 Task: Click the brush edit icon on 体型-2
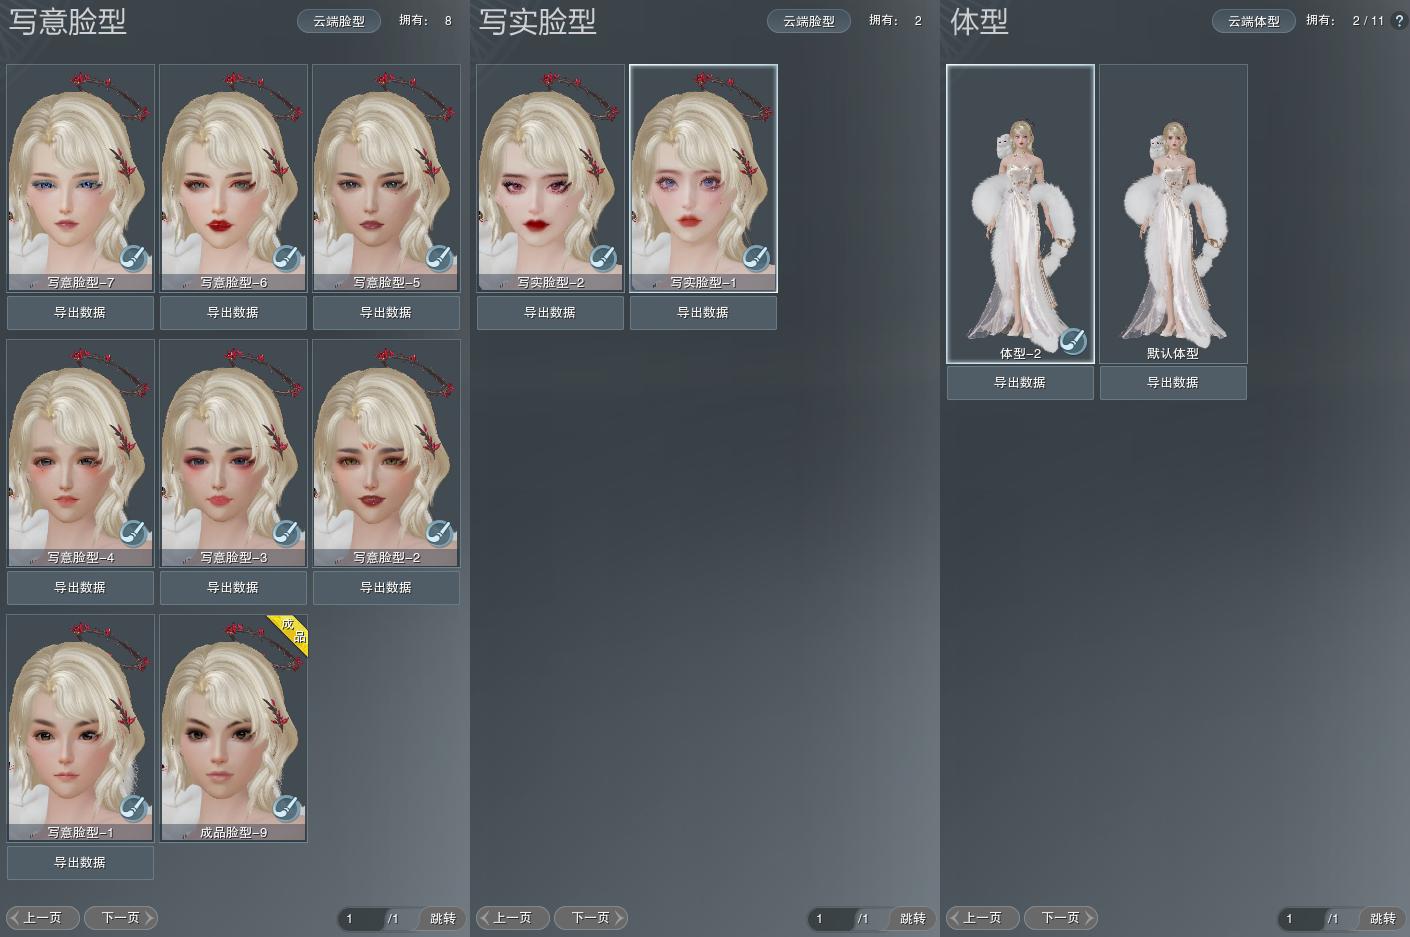coord(1073,341)
